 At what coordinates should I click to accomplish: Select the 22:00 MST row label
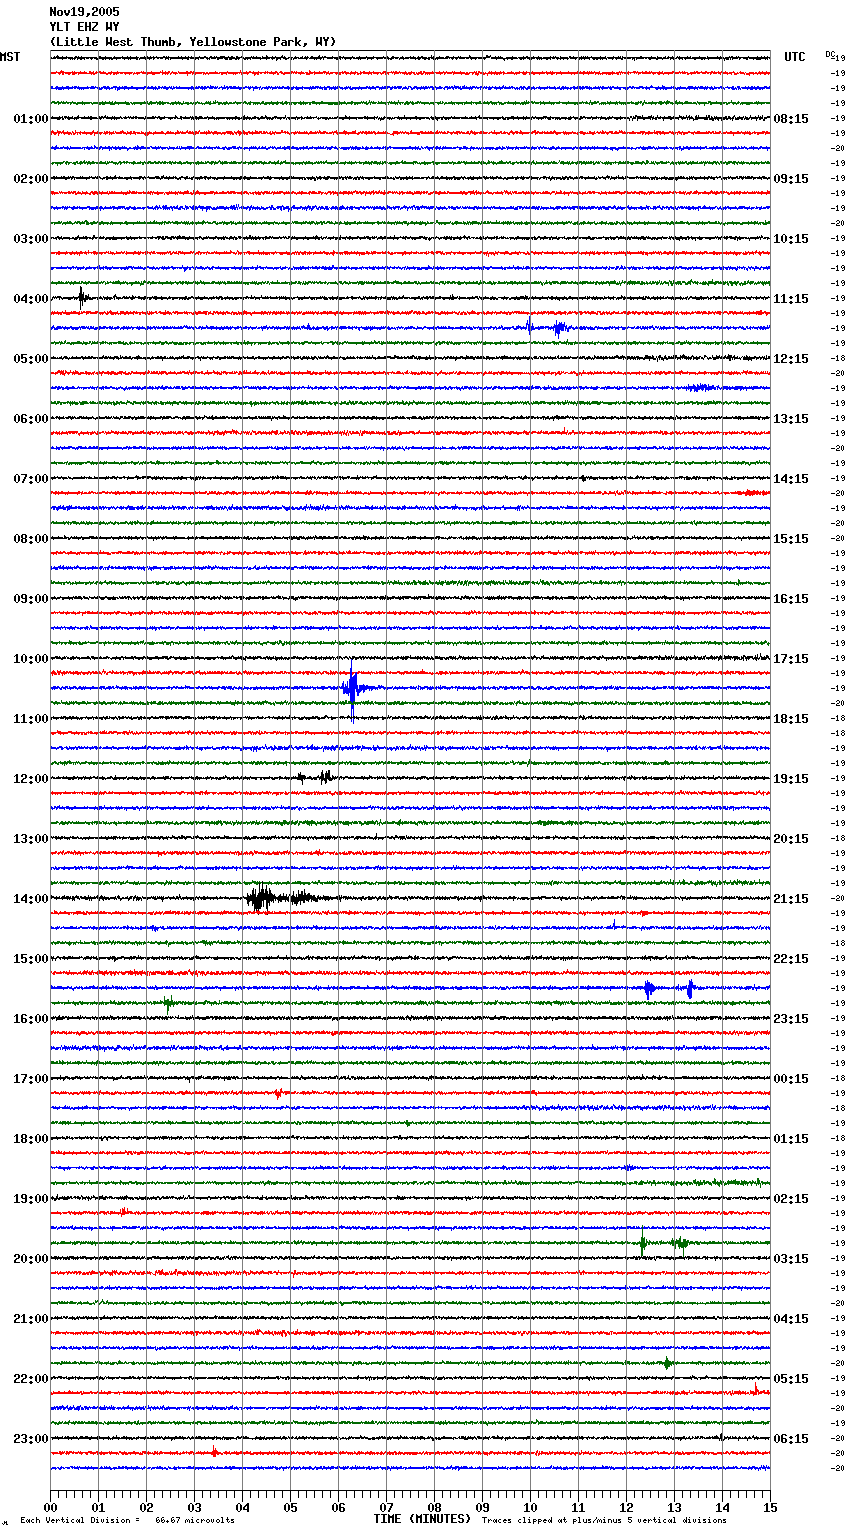point(30,1379)
